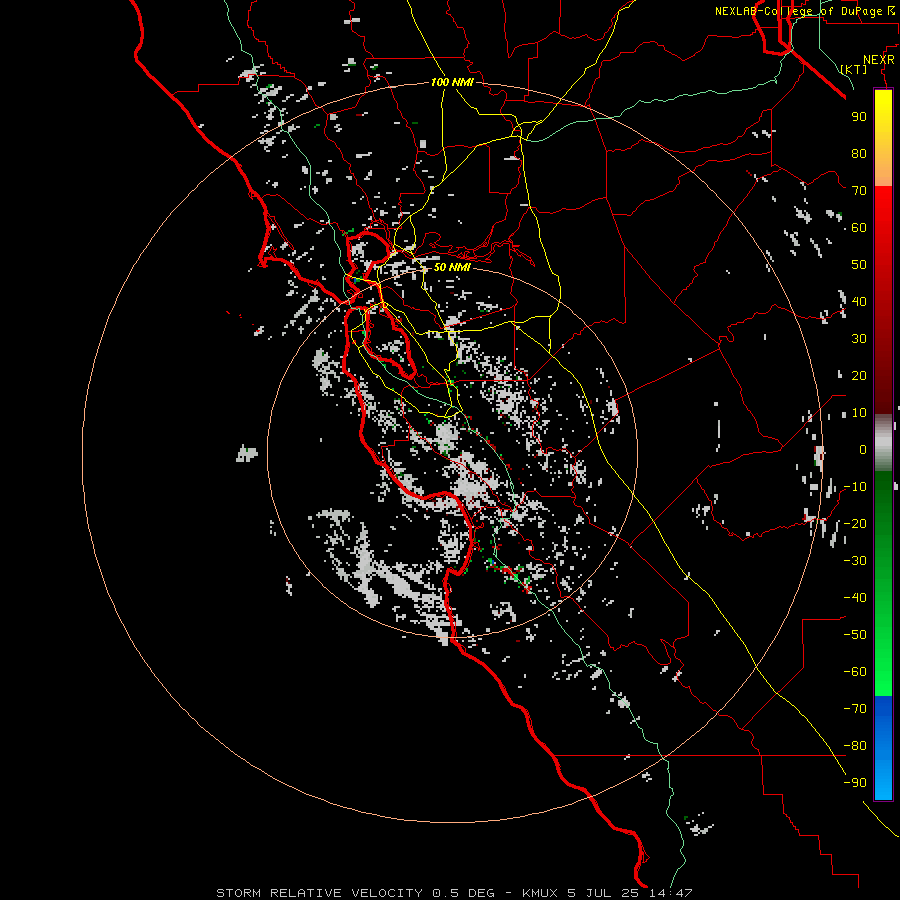
Task: Click the positive 70 scale label
Action: tap(859, 191)
